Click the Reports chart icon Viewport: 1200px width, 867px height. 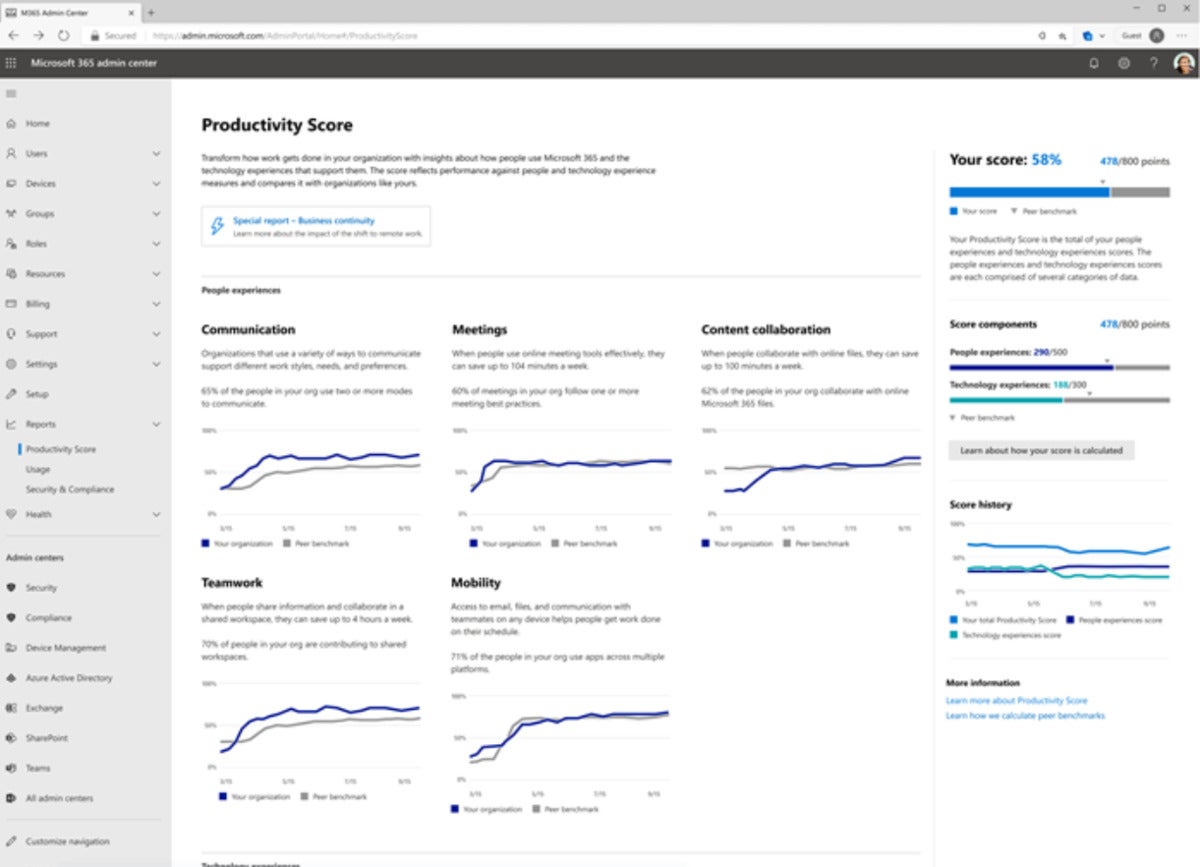tap(11, 424)
